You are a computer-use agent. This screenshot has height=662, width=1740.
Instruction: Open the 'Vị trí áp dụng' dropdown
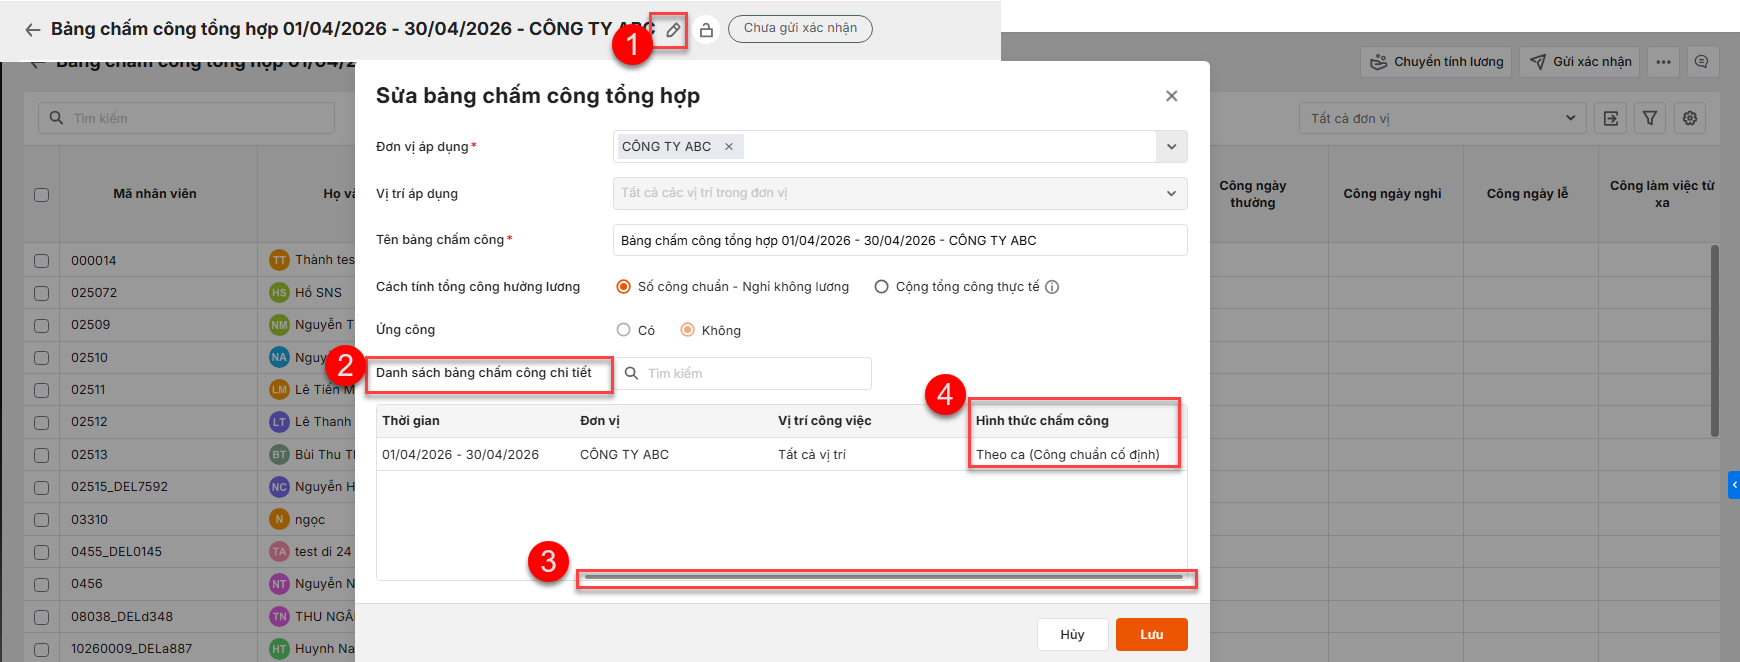(x=900, y=193)
